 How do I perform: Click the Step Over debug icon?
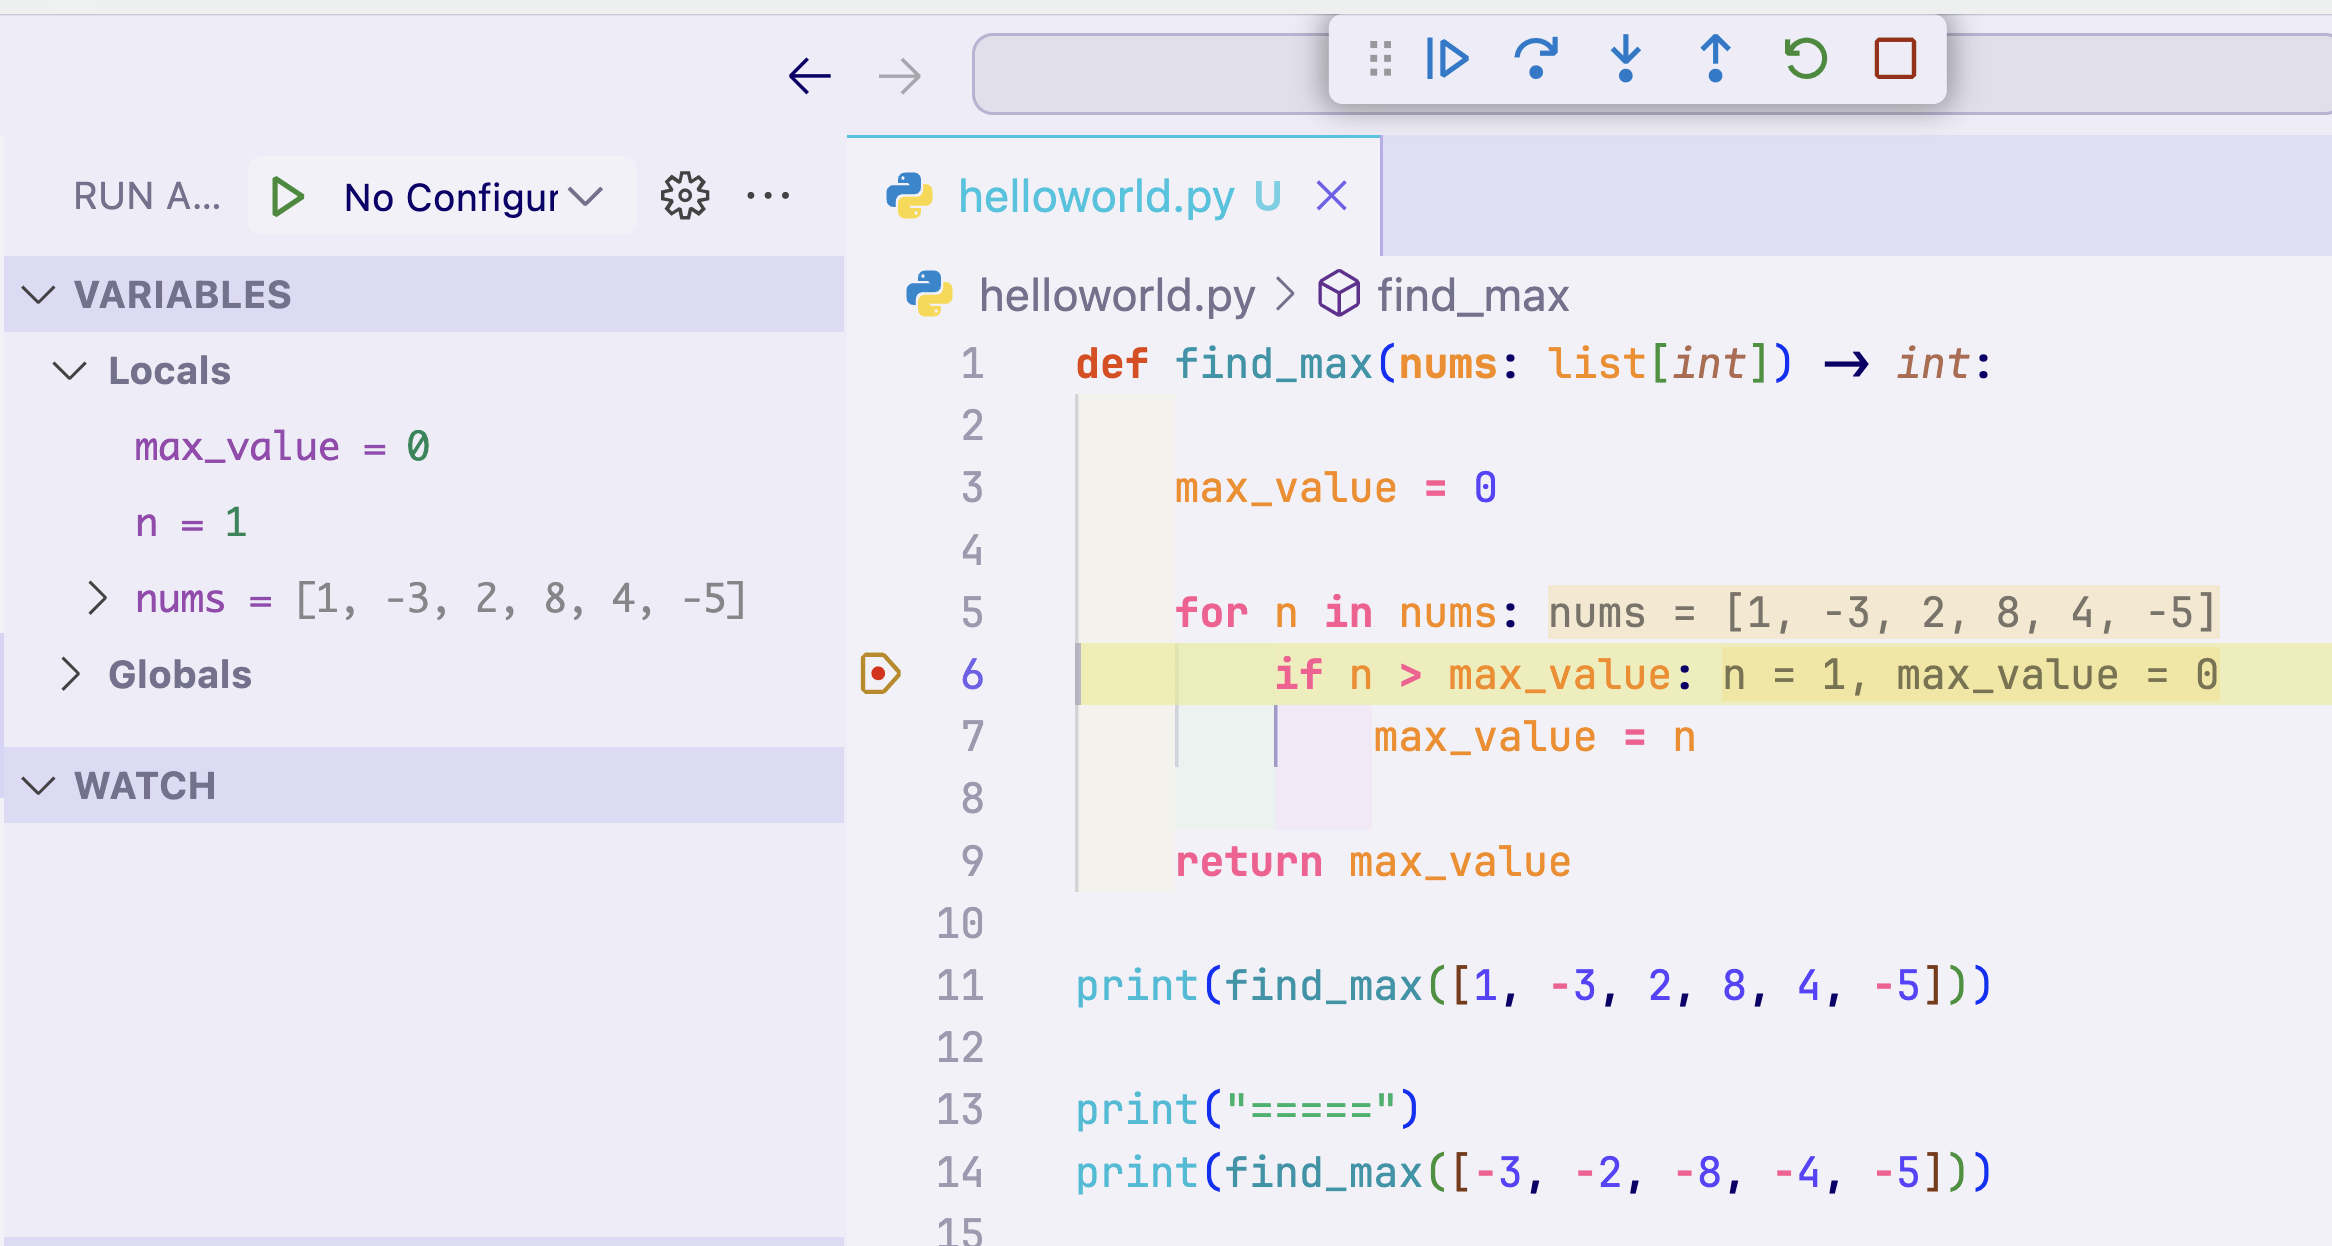click(x=1535, y=59)
